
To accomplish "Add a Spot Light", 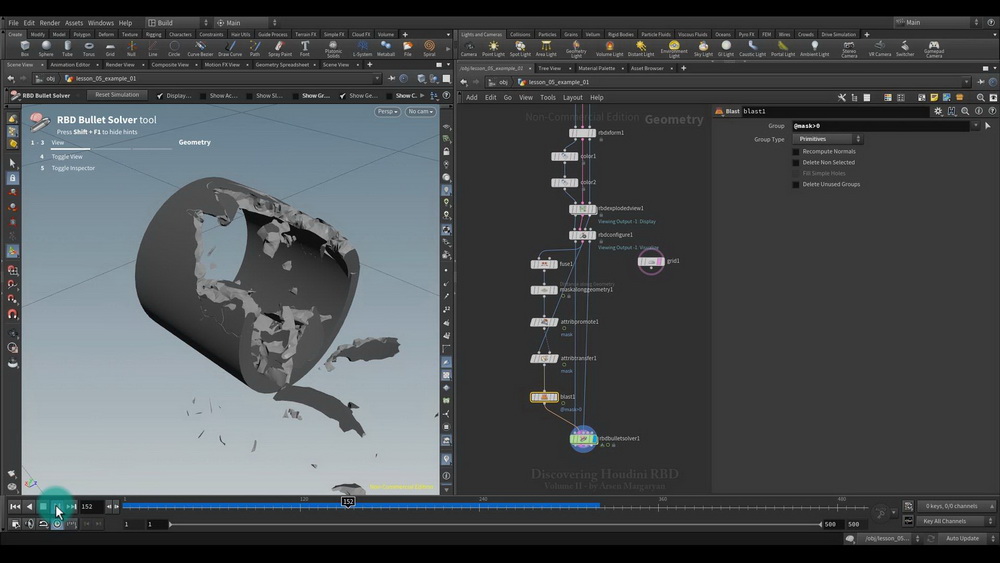I will pyautogui.click(x=520, y=48).
